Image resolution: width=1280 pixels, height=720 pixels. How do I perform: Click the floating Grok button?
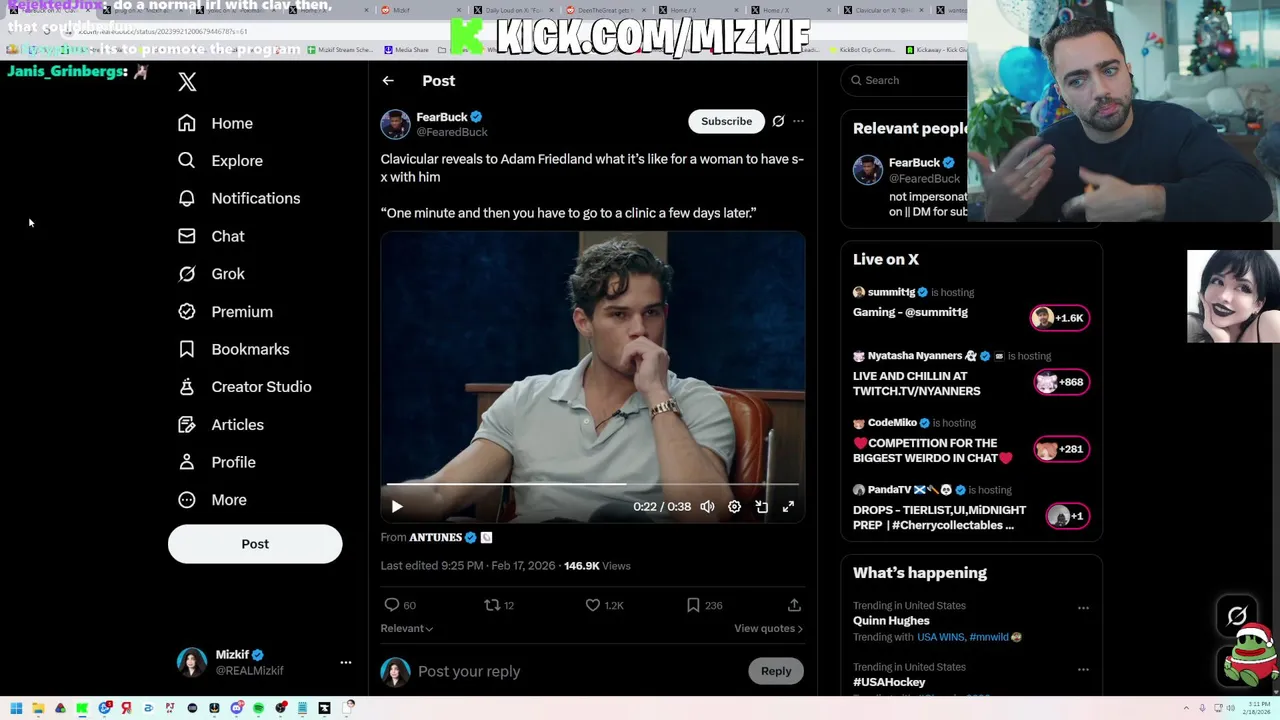pos(1237,617)
